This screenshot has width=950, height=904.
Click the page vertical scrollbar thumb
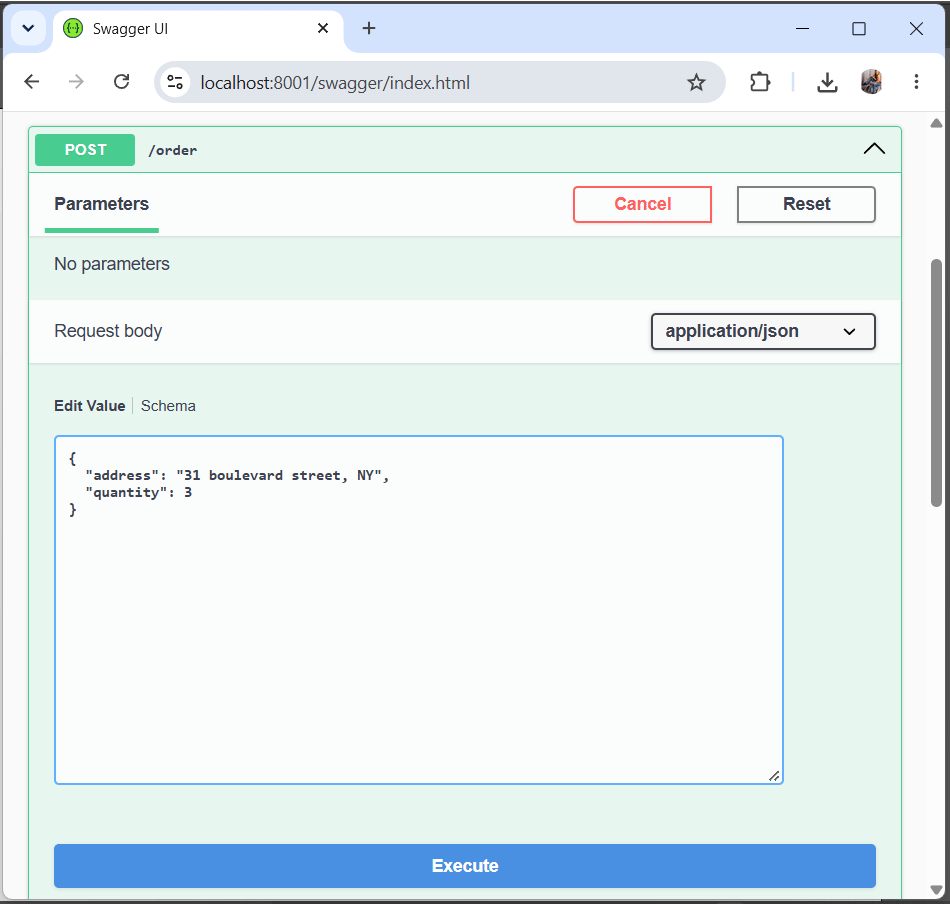click(x=936, y=383)
